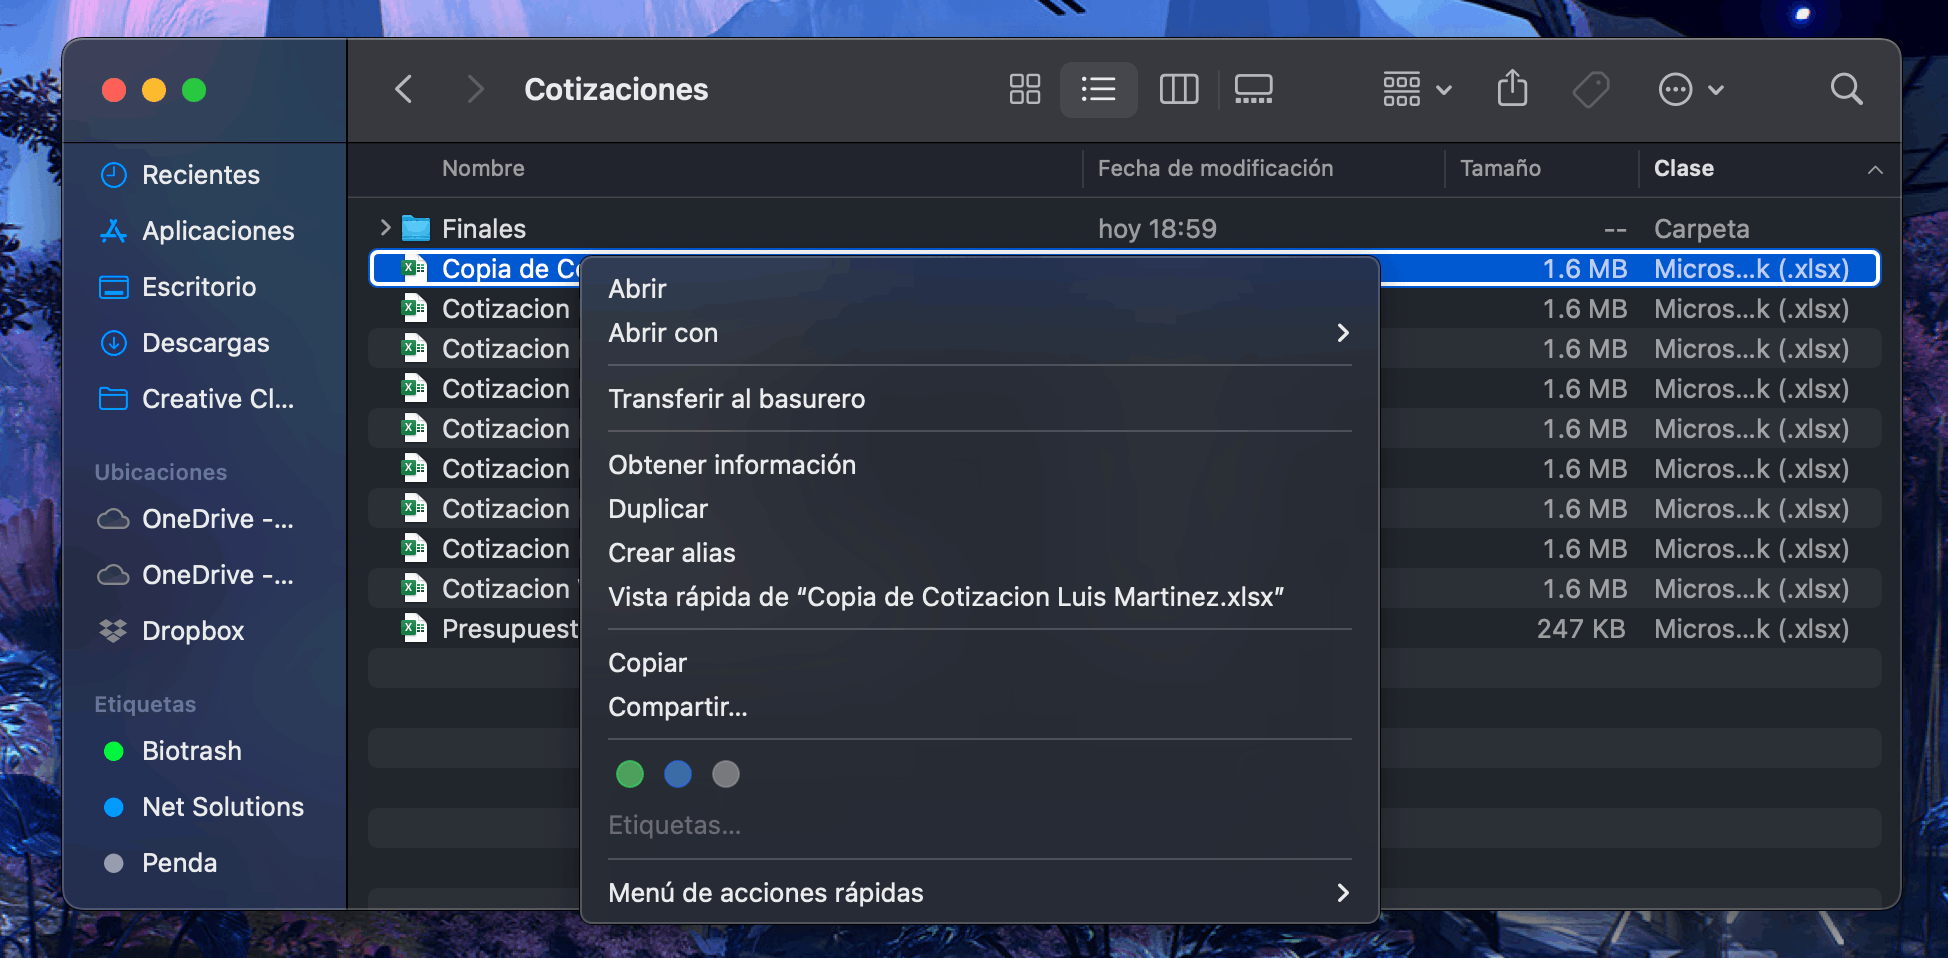The height and width of the screenshot is (958, 1948).
Task: Go back with the left chevron arrow
Action: tap(404, 90)
